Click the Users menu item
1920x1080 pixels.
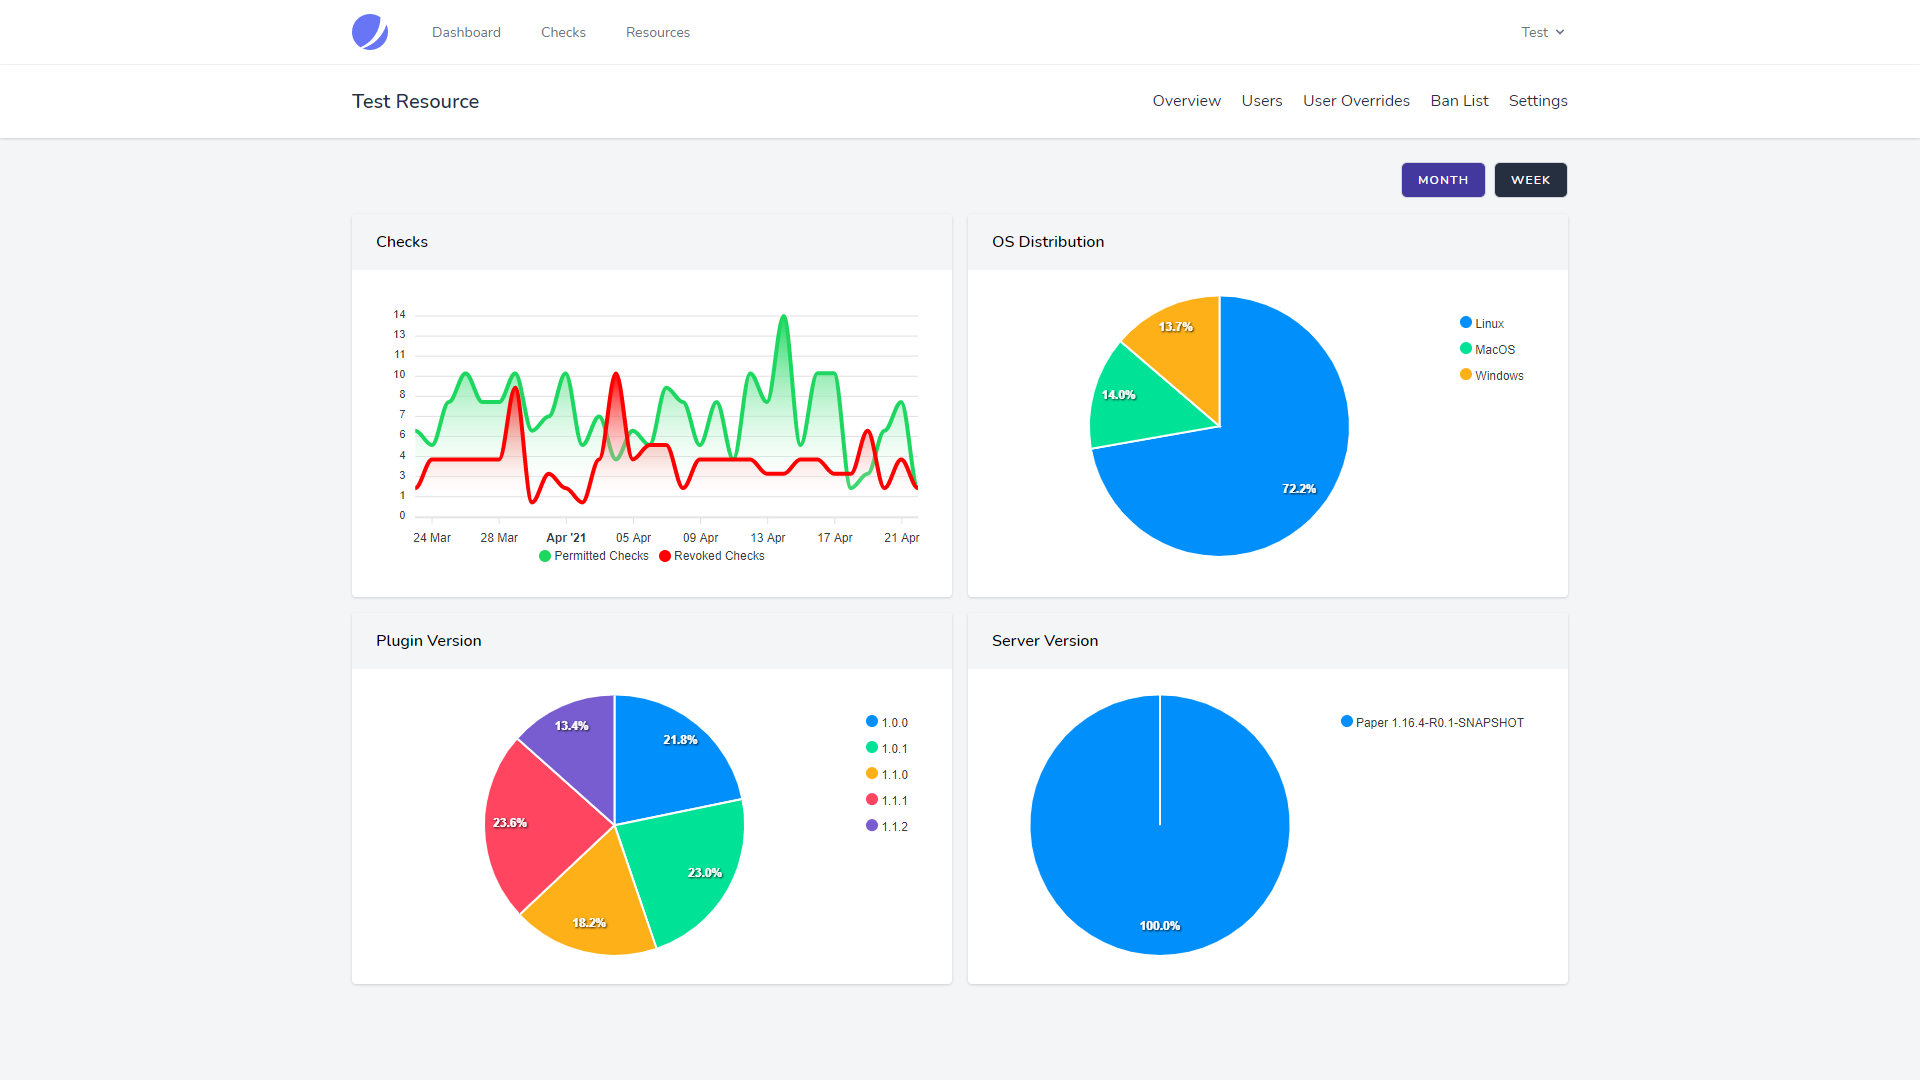(x=1259, y=100)
